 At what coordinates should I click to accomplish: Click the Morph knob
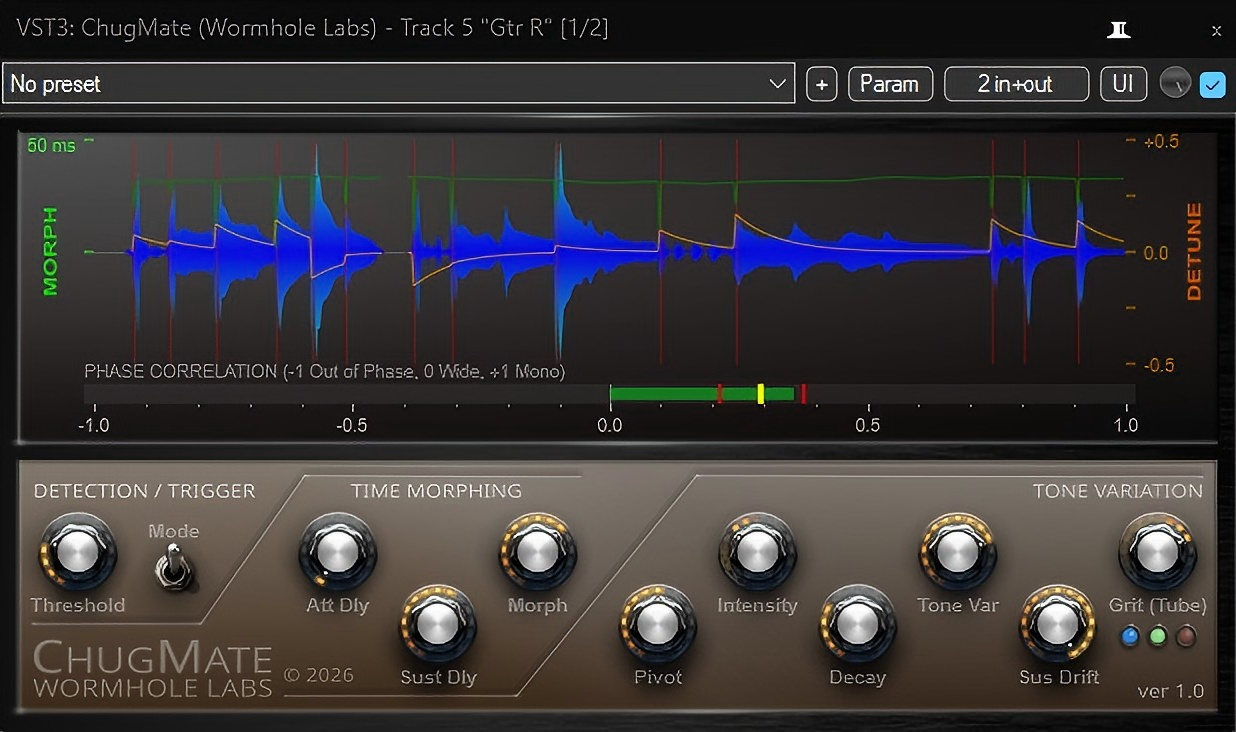[538, 551]
